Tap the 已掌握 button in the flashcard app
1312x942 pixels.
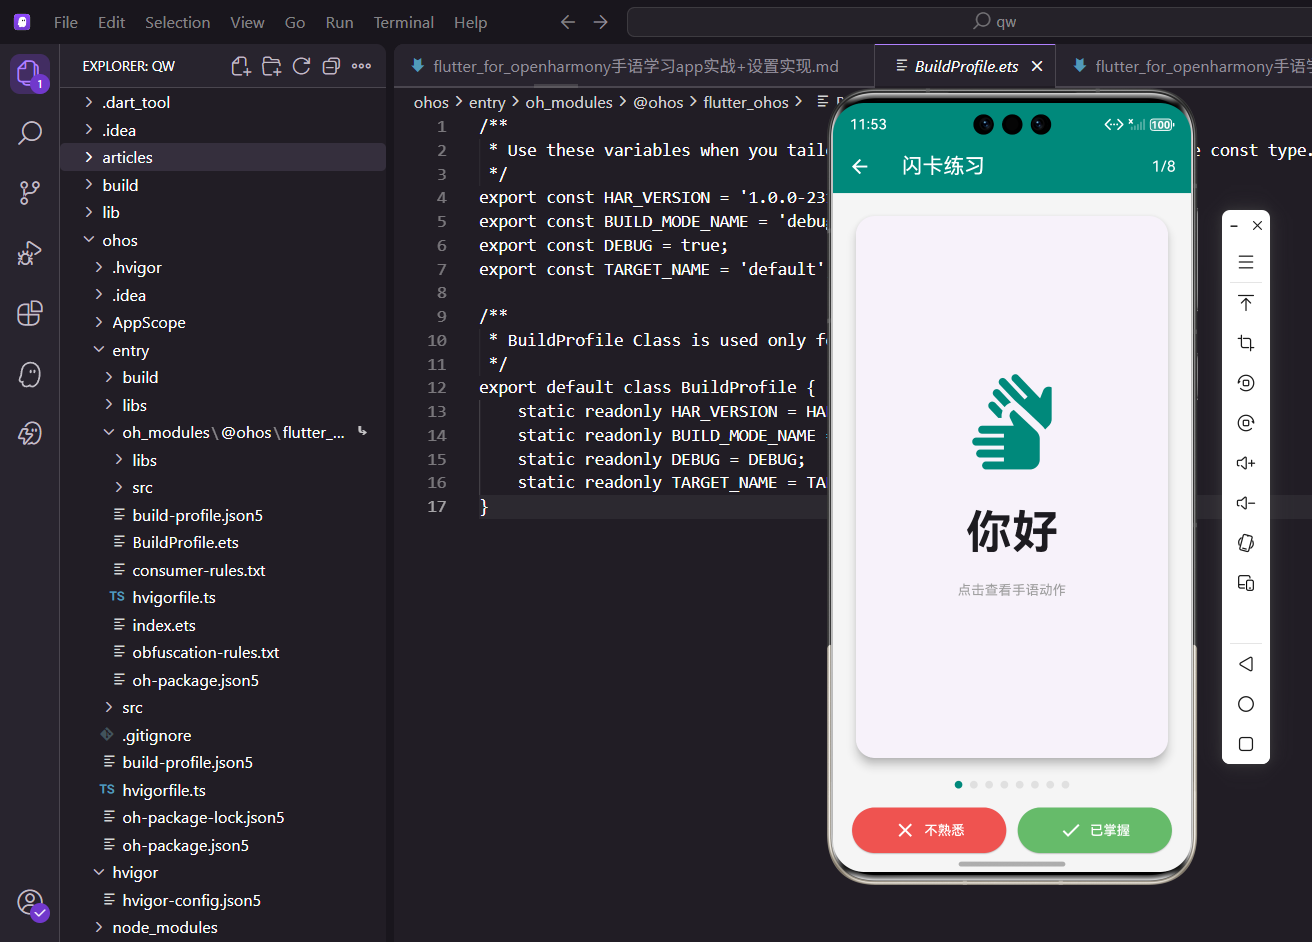(x=1094, y=830)
